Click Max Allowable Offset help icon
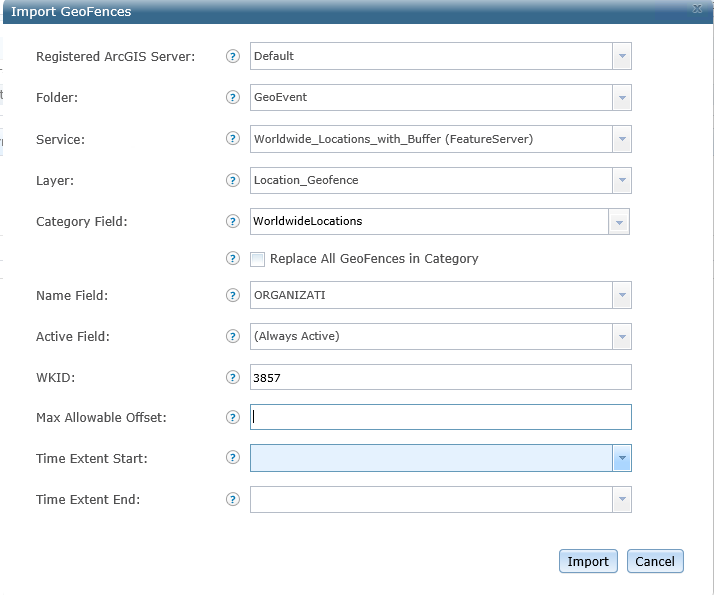The image size is (714, 595). pos(233,417)
